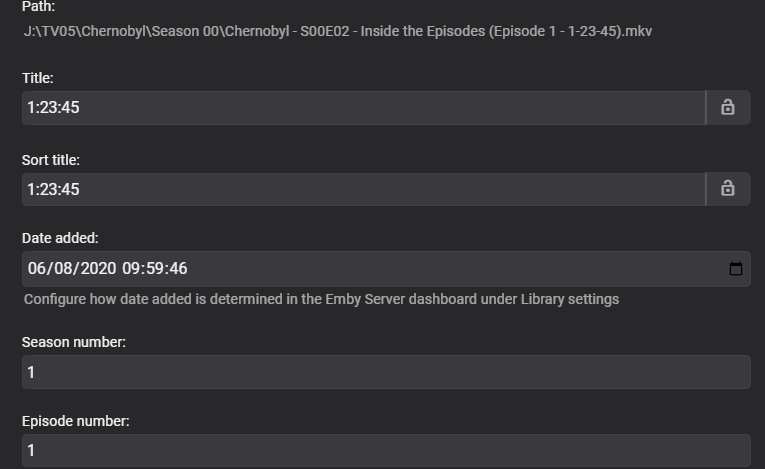Image resolution: width=765 pixels, height=469 pixels.
Task: Select the minutes "59" in Date added
Action: [156, 268]
